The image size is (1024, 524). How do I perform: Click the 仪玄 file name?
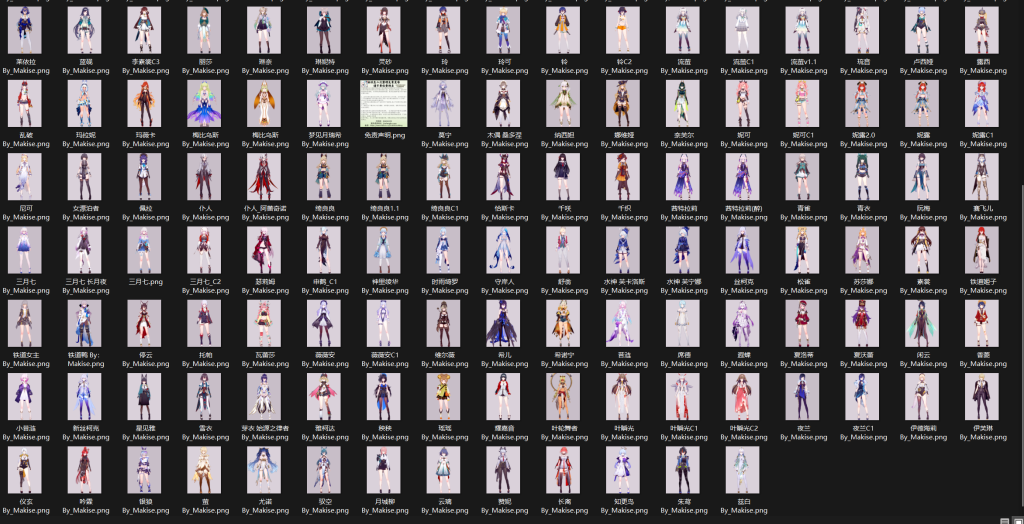[x=25, y=506]
